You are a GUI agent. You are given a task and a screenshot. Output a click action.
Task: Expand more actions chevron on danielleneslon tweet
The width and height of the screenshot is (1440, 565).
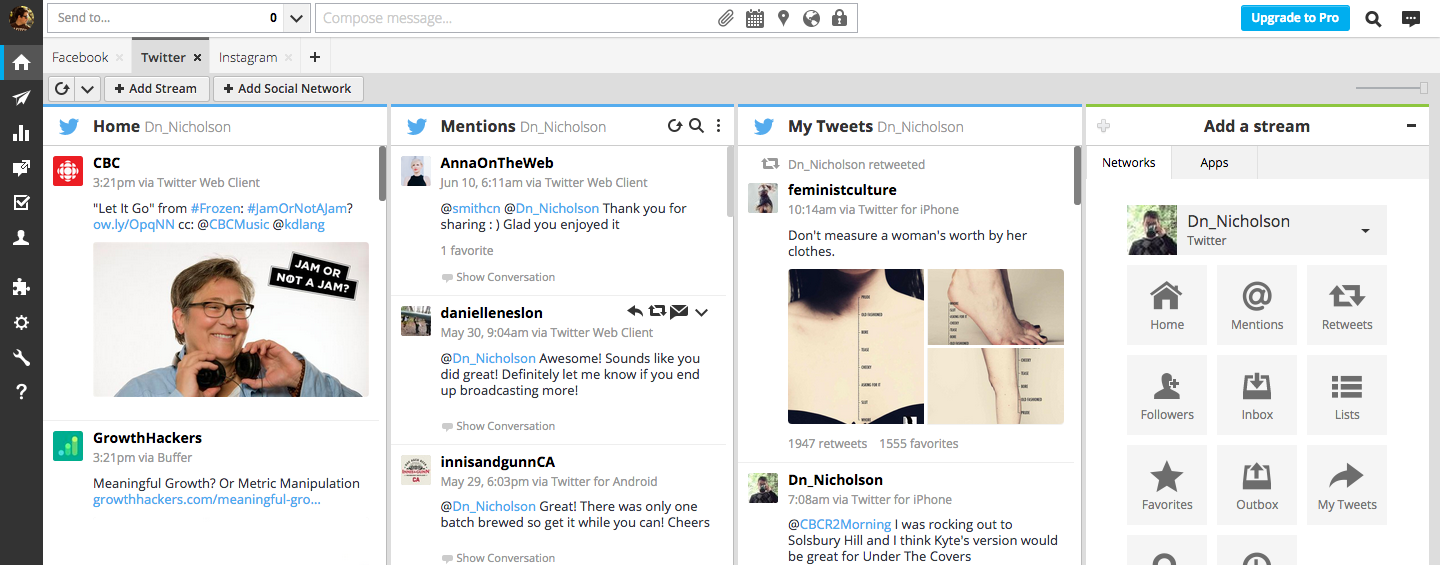point(702,312)
